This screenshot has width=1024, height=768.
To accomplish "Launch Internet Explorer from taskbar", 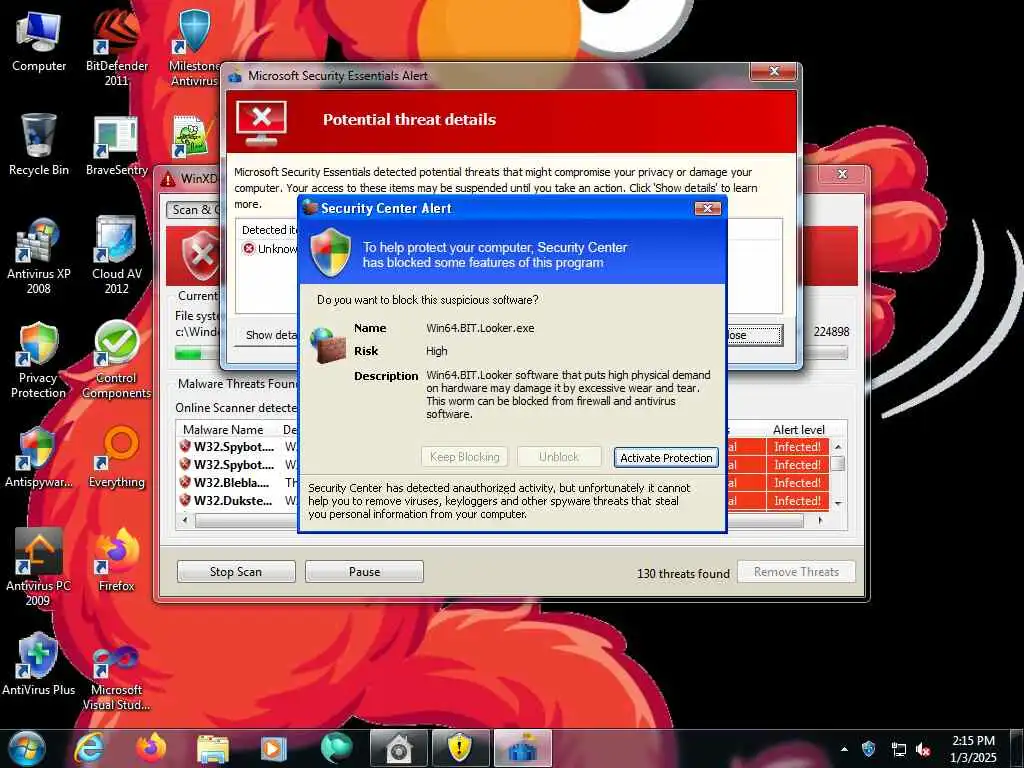I will click(x=88, y=748).
